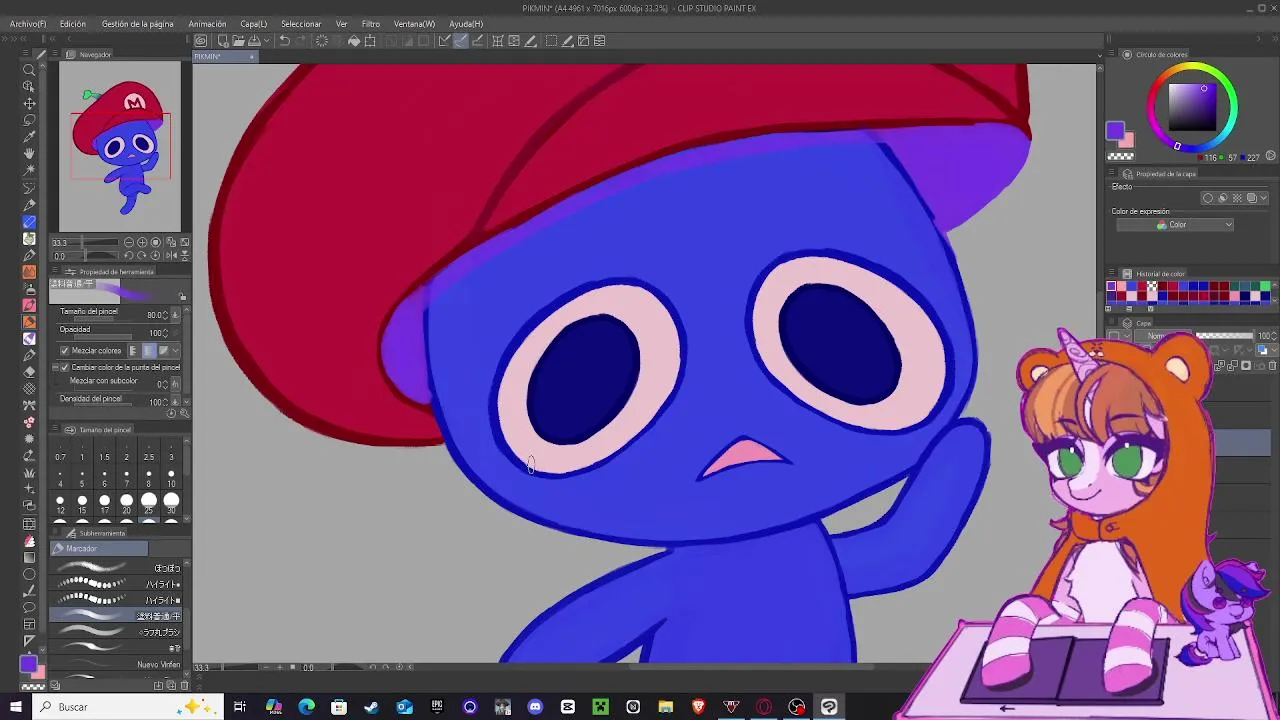Open Propiedad de herramienta panel menu

coord(55,270)
